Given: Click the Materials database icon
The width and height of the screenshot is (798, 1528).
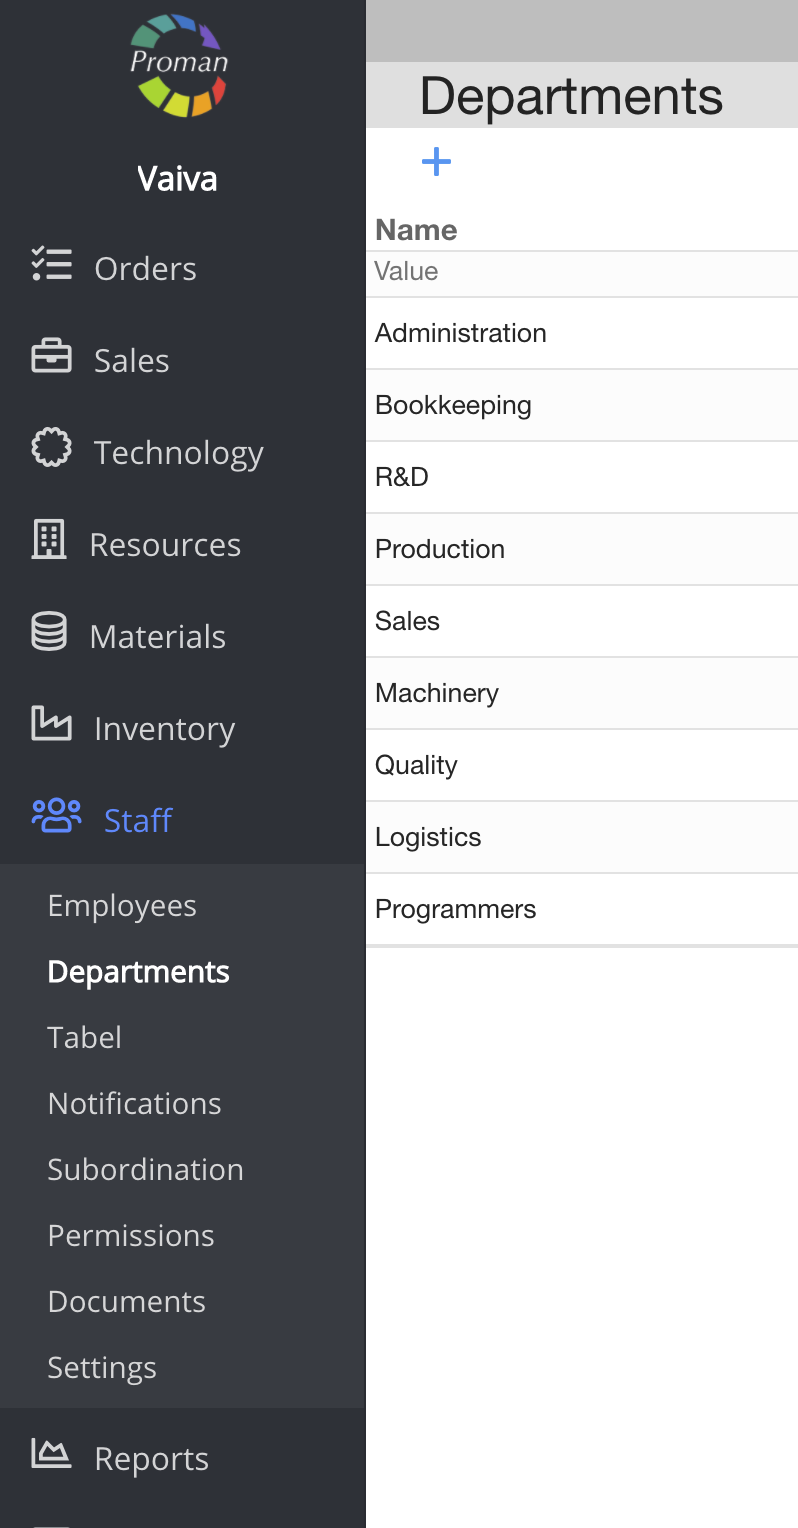Looking at the screenshot, I should click(49, 634).
